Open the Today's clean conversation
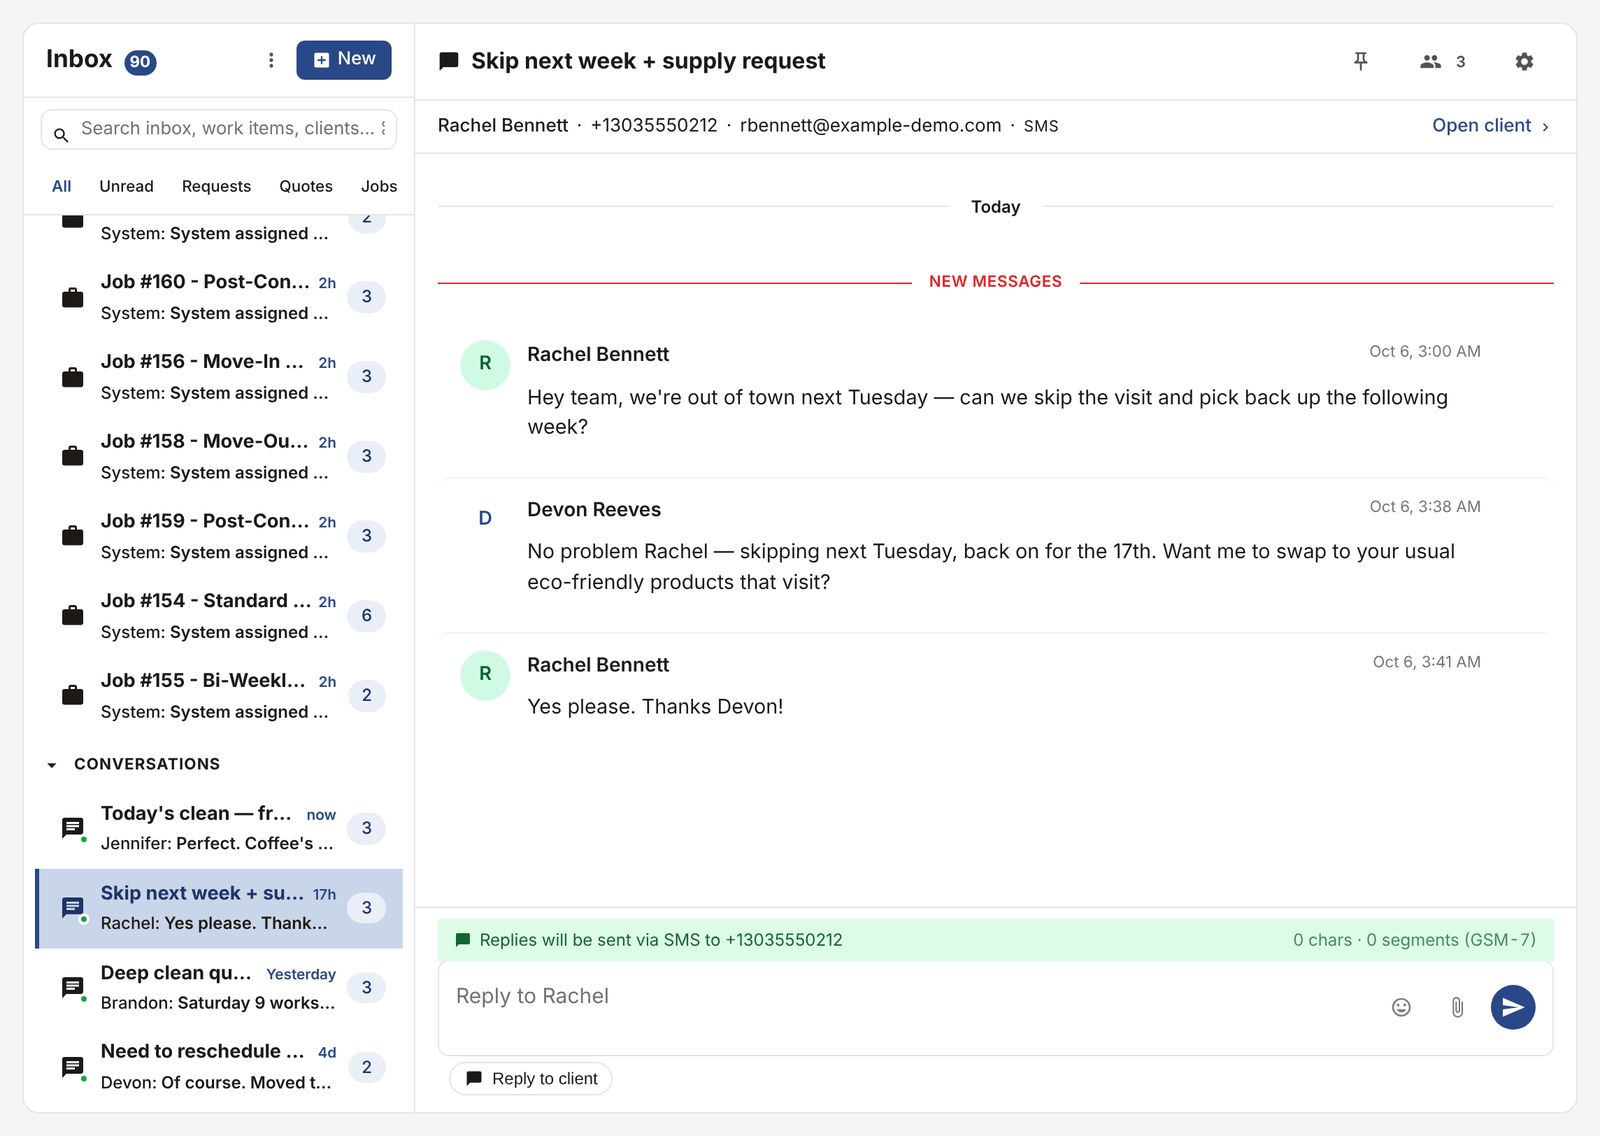Viewport: 1600px width, 1136px height. tap(219, 828)
